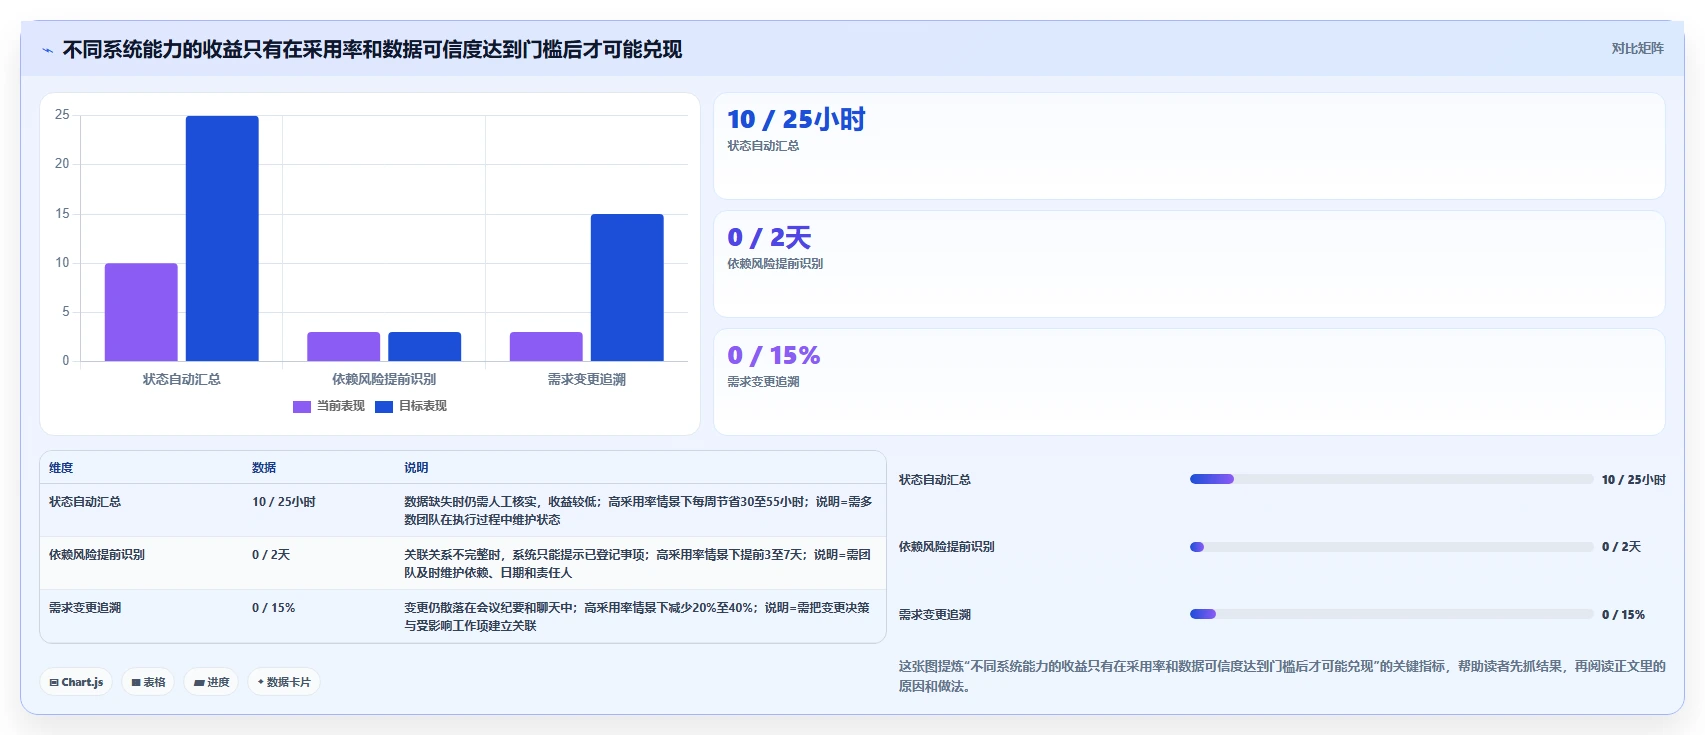Click the 对比矩阵 label in header

1637,48
